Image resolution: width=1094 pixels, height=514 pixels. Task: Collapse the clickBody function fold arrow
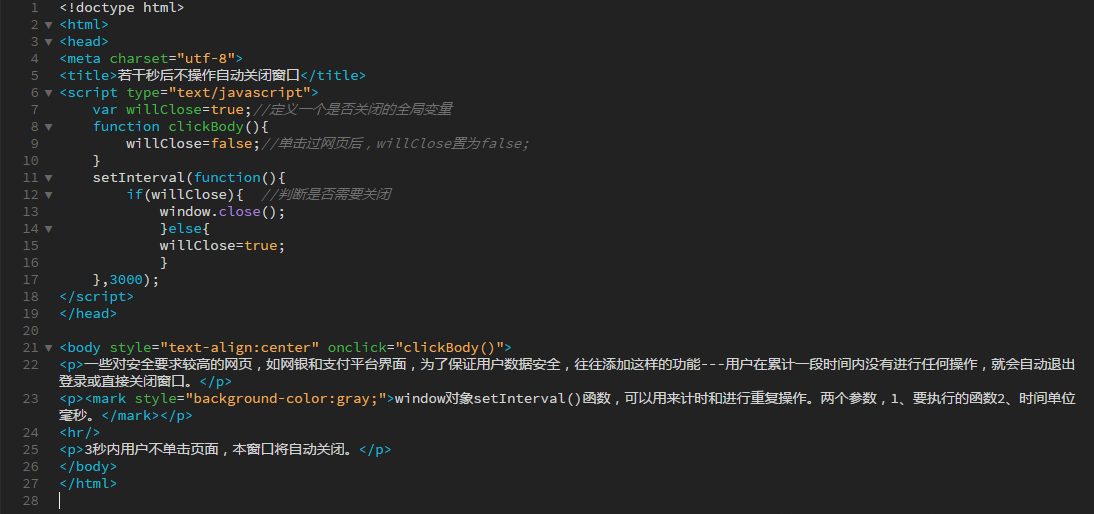(x=48, y=127)
